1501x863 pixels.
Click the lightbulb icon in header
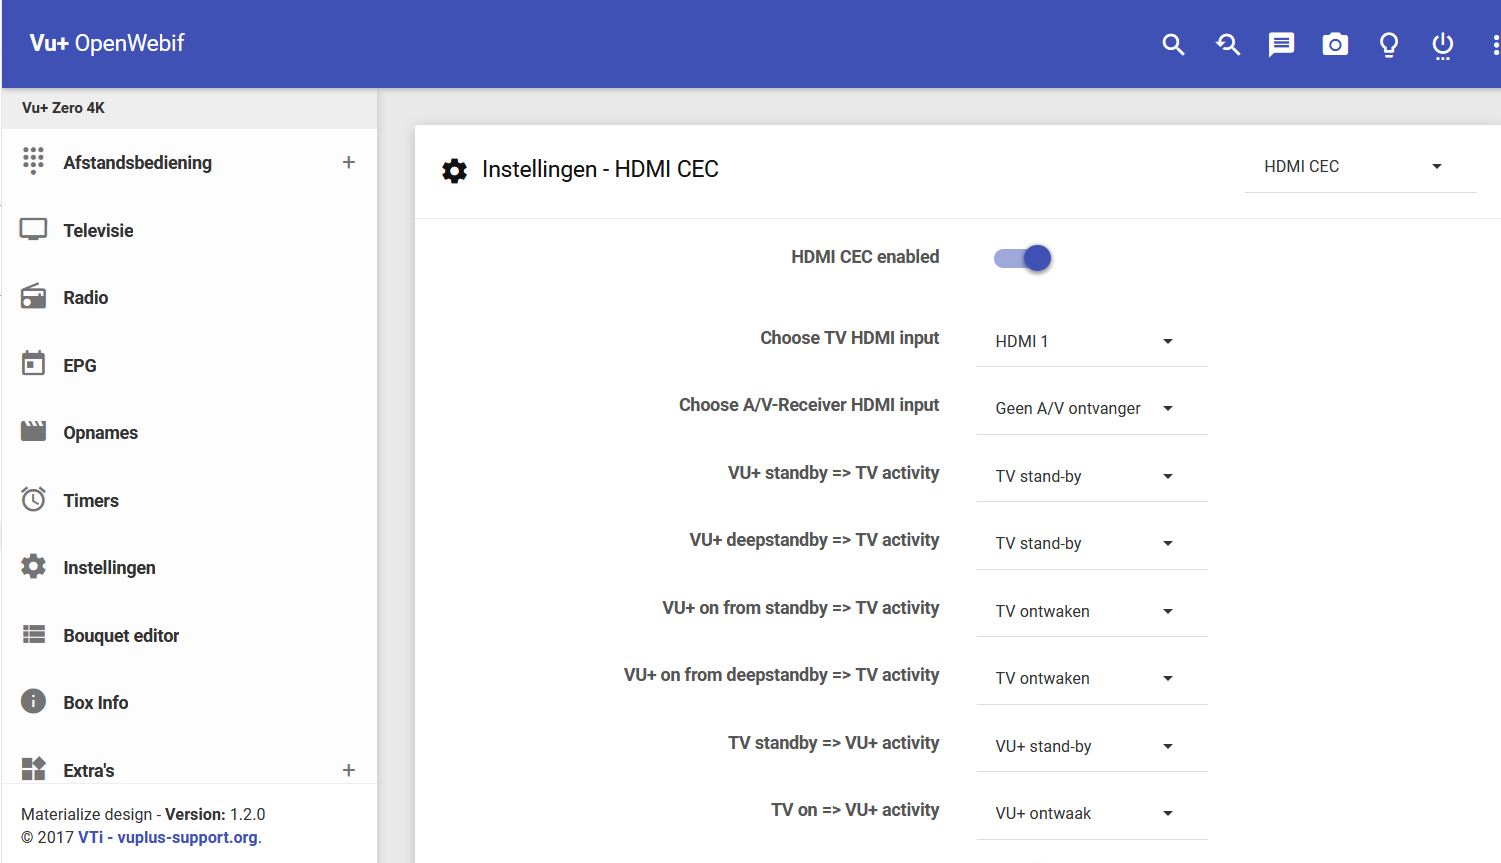(x=1389, y=45)
